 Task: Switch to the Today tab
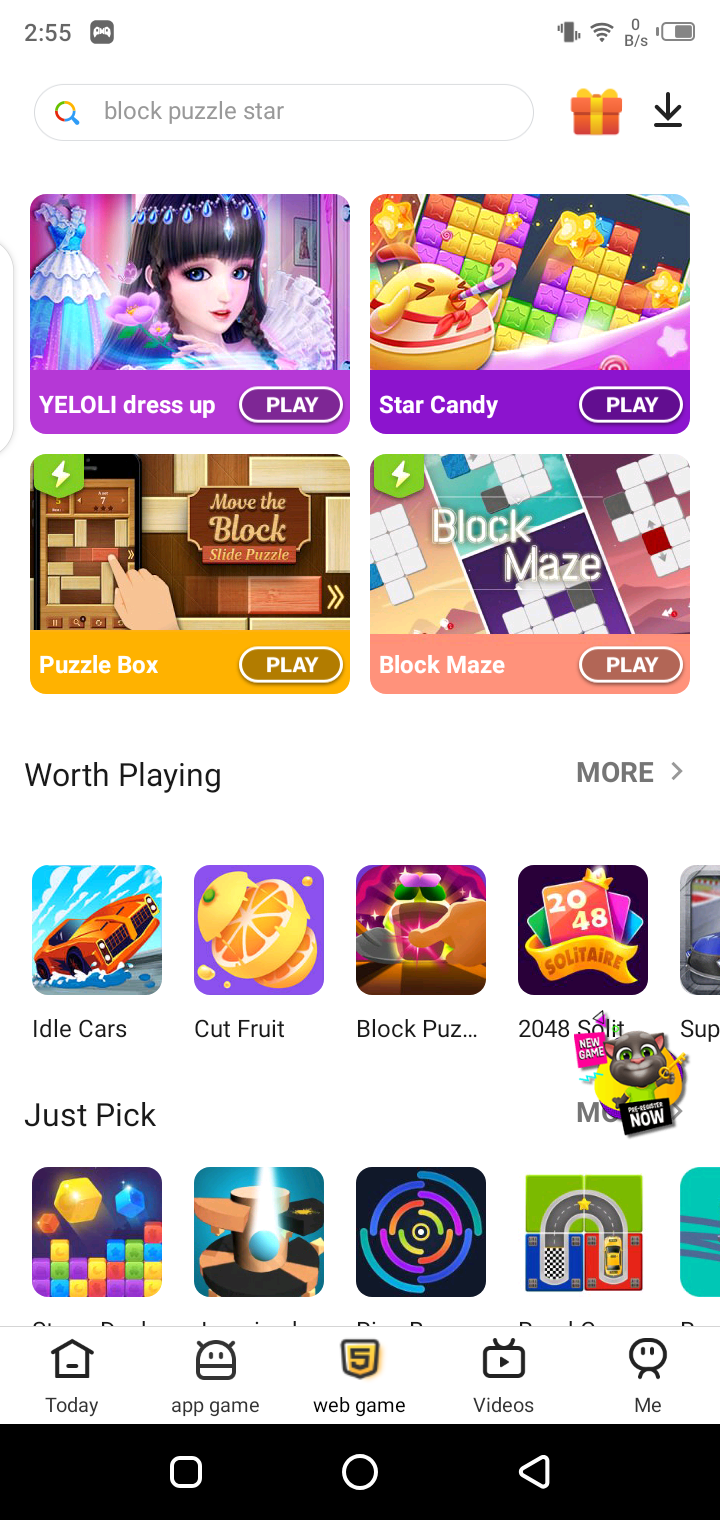tap(72, 1377)
